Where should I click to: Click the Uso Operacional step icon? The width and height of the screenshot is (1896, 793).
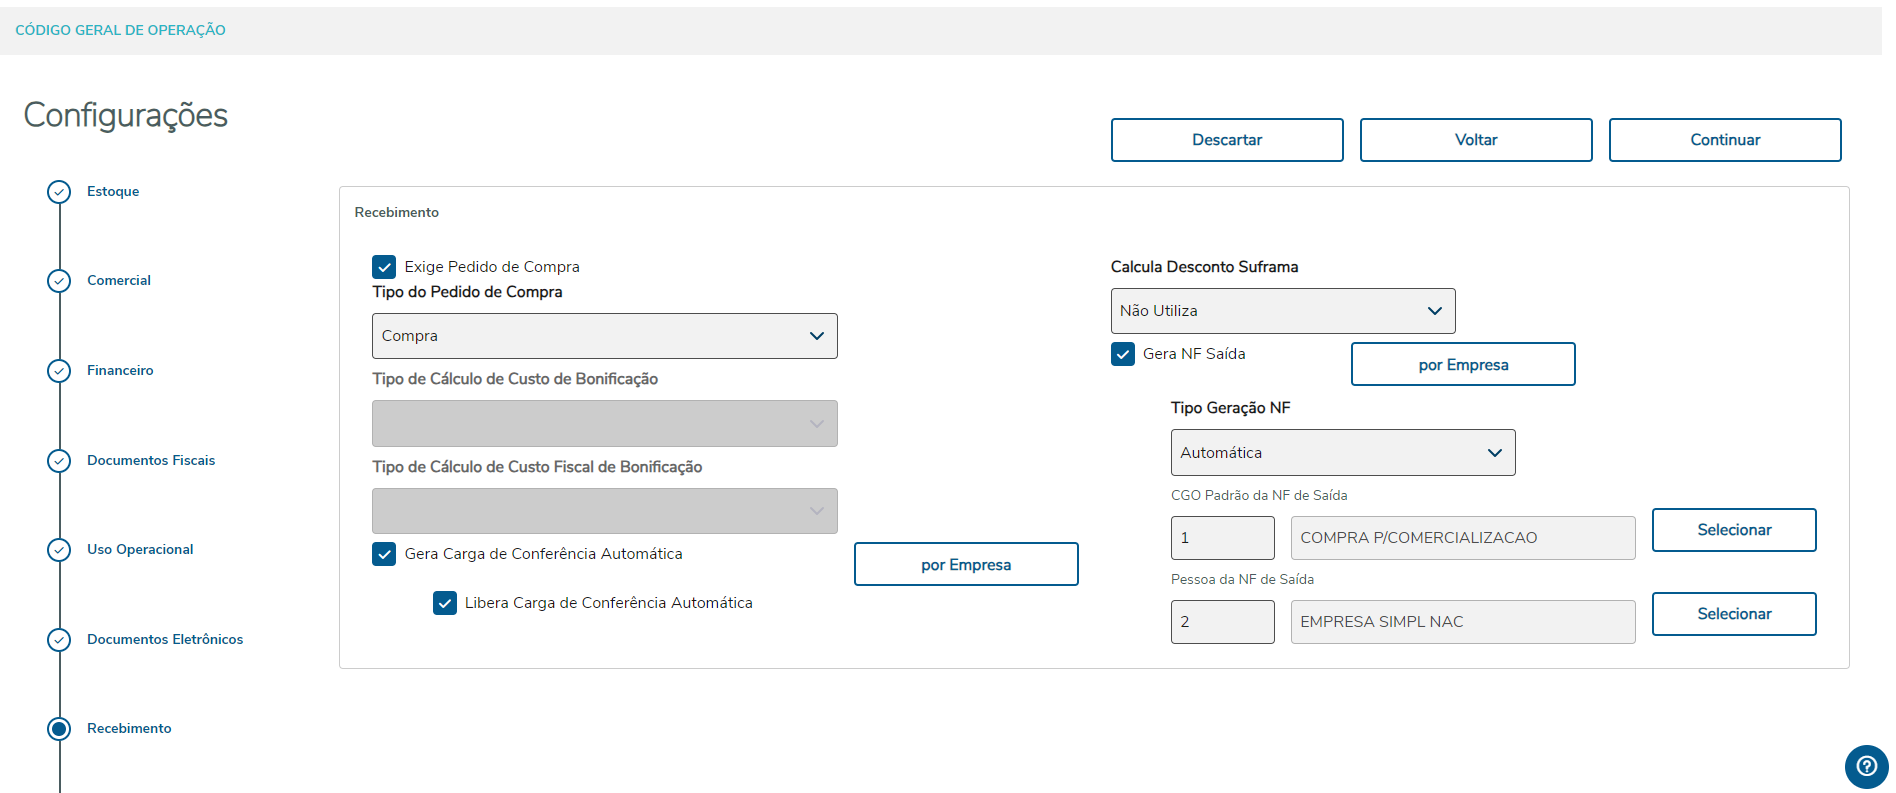coord(59,550)
